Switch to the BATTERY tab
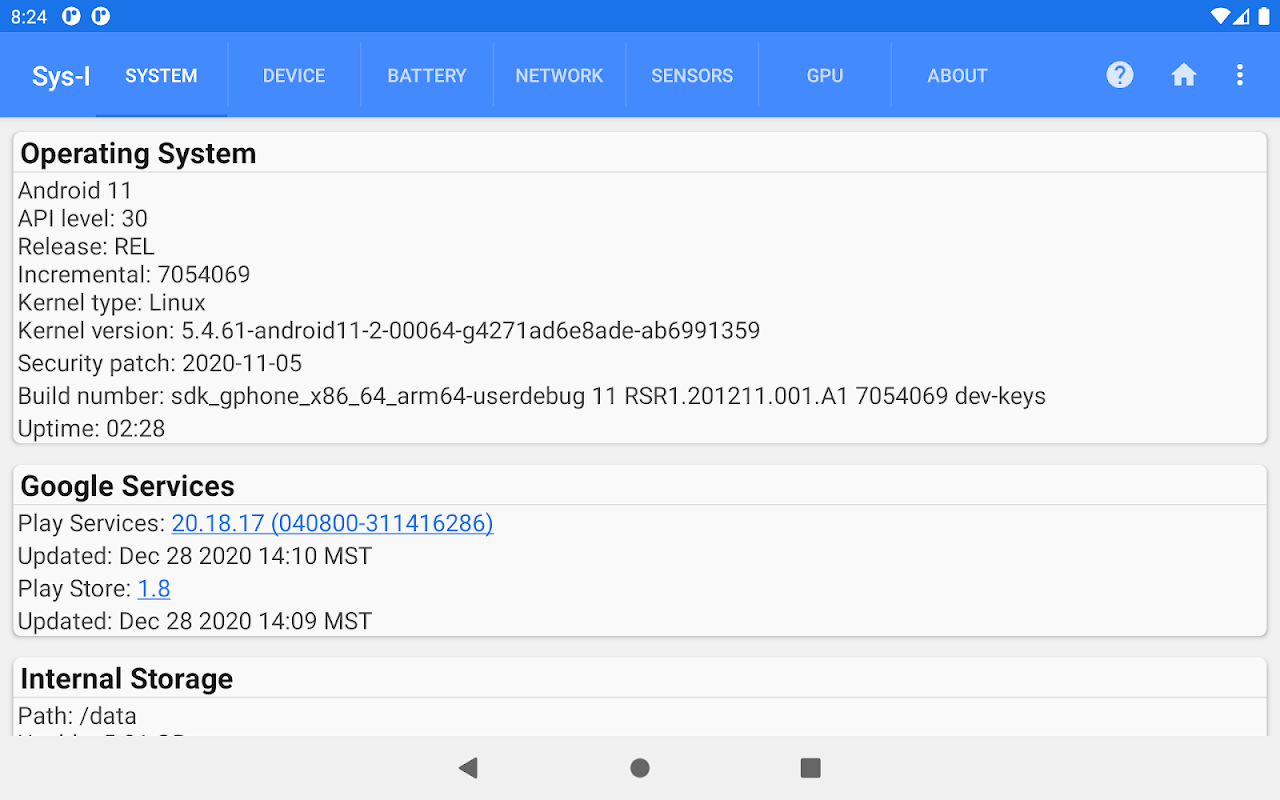Viewport: 1280px width, 800px height. click(427, 76)
